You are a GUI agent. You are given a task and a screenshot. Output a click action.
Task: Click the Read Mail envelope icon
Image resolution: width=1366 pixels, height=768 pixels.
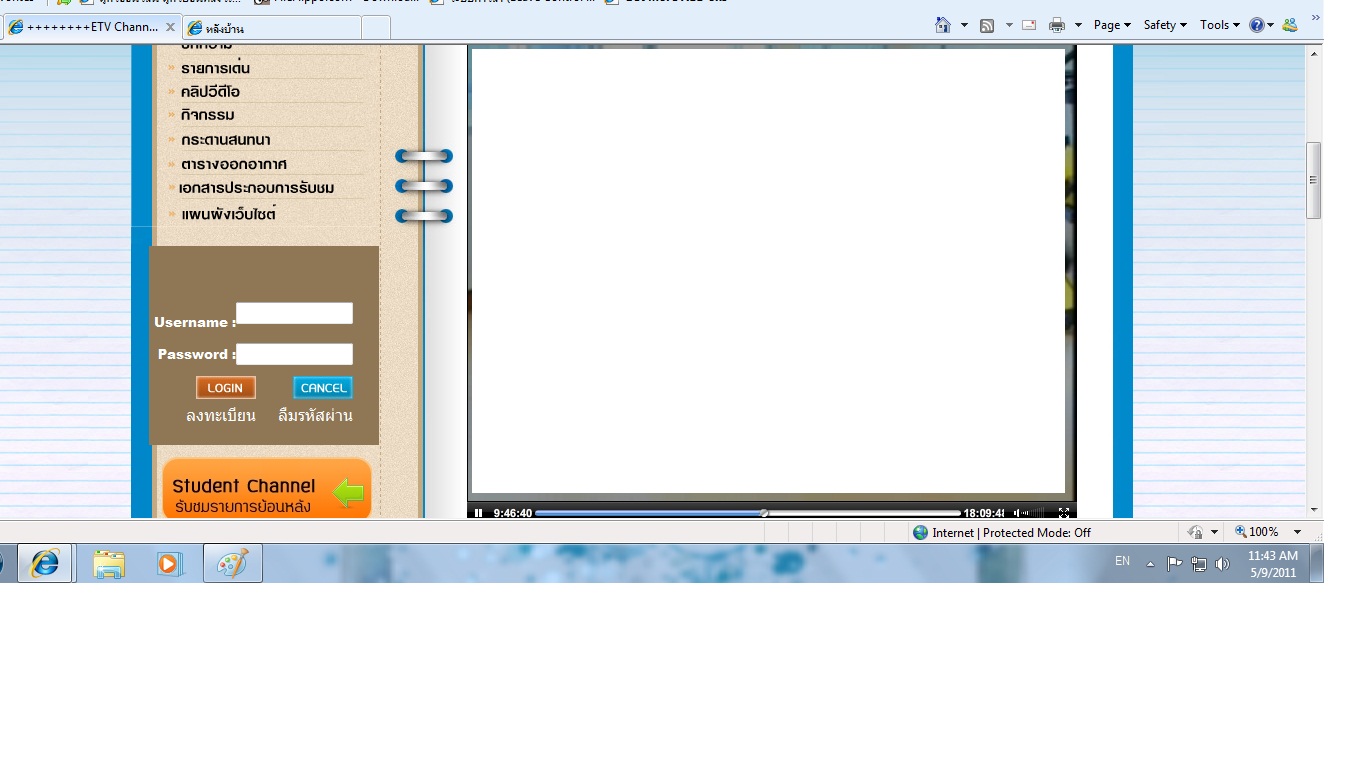click(x=1029, y=25)
